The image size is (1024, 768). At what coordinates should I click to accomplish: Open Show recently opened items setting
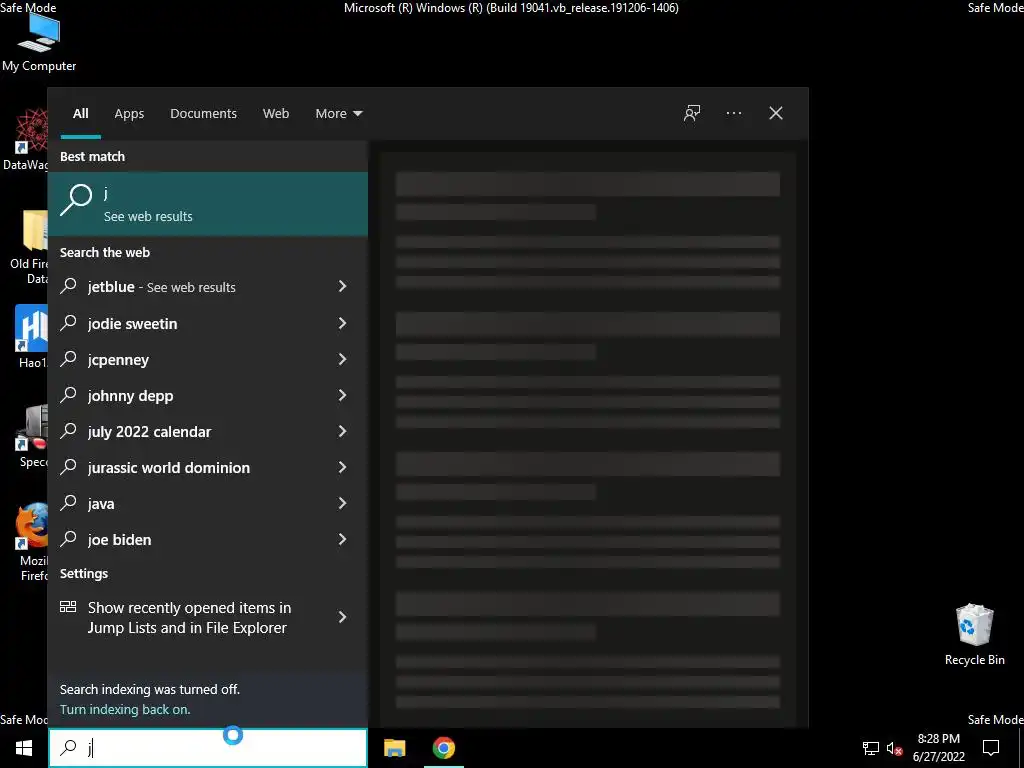coord(208,617)
